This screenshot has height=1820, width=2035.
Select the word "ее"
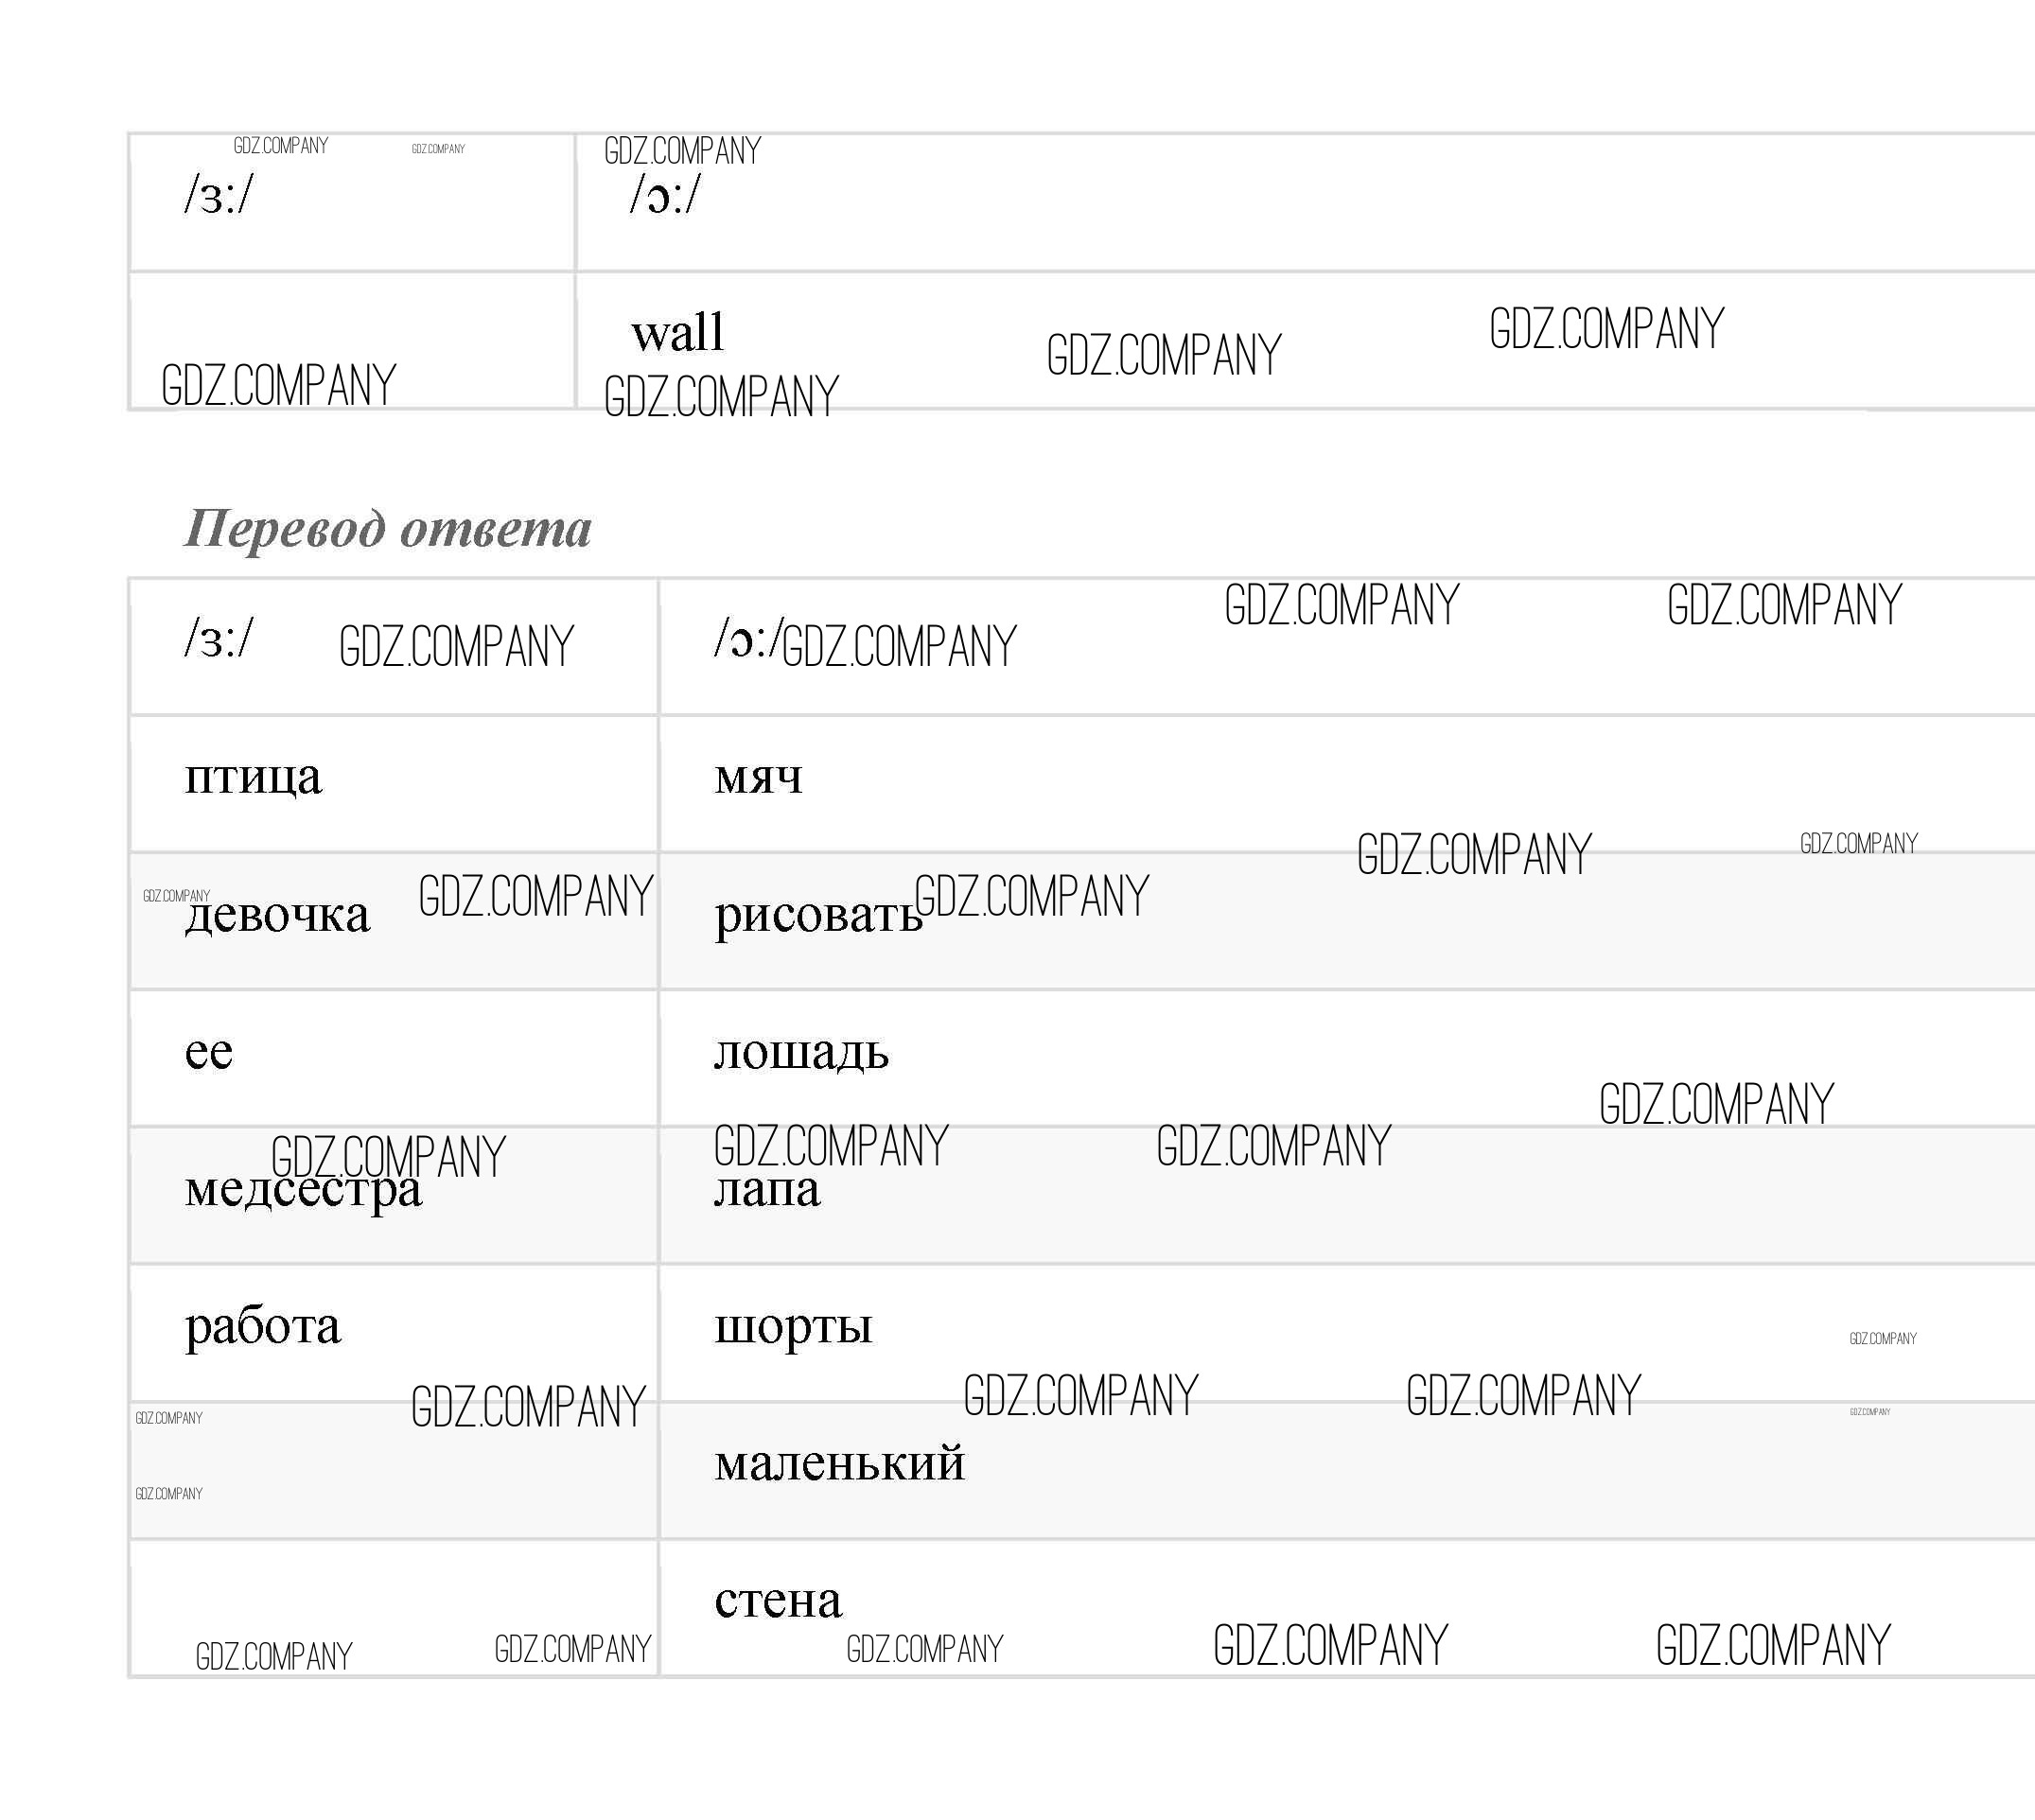[209, 1052]
